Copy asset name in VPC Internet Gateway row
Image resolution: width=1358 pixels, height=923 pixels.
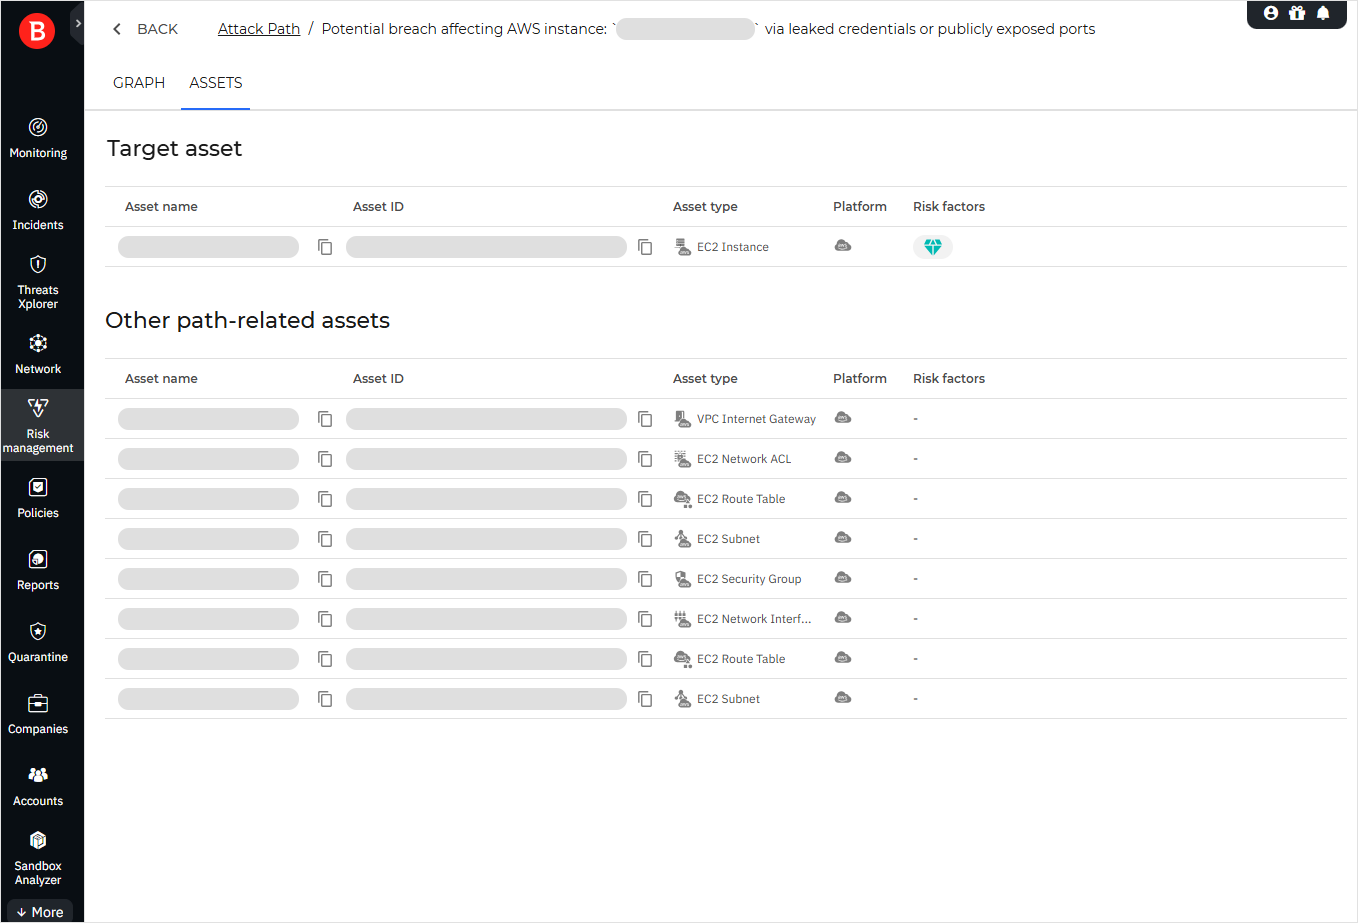coord(325,419)
